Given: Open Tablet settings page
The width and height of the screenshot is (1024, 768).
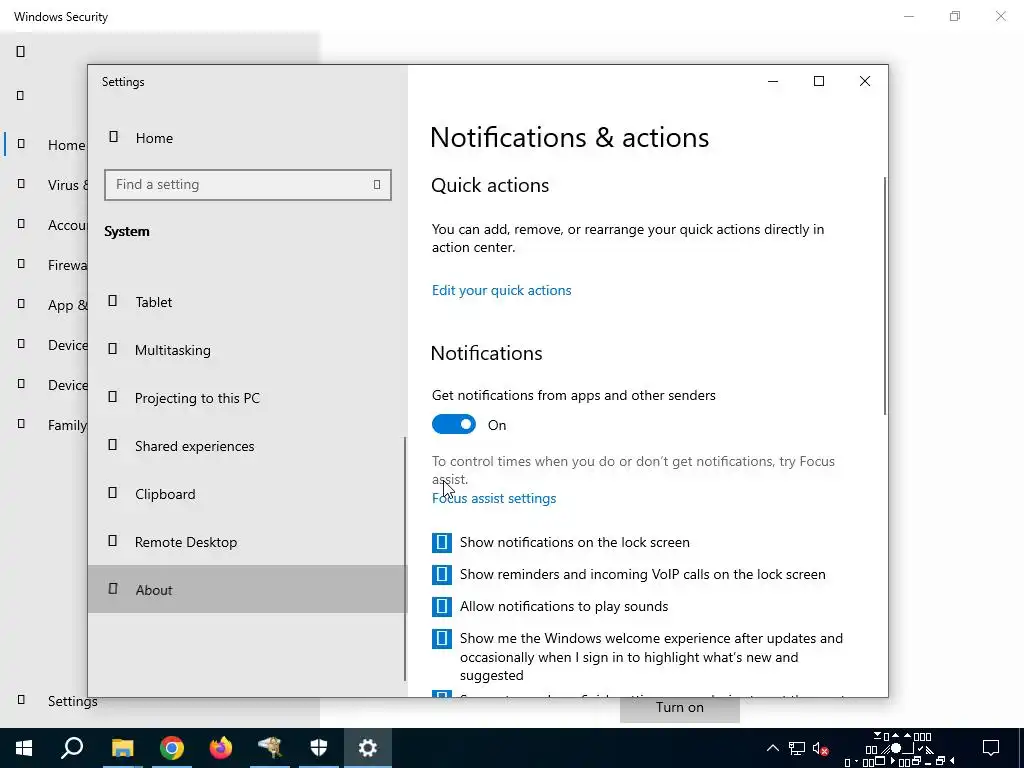Looking at the screenshot, I should pyautogui.click(x=247, y=302).
